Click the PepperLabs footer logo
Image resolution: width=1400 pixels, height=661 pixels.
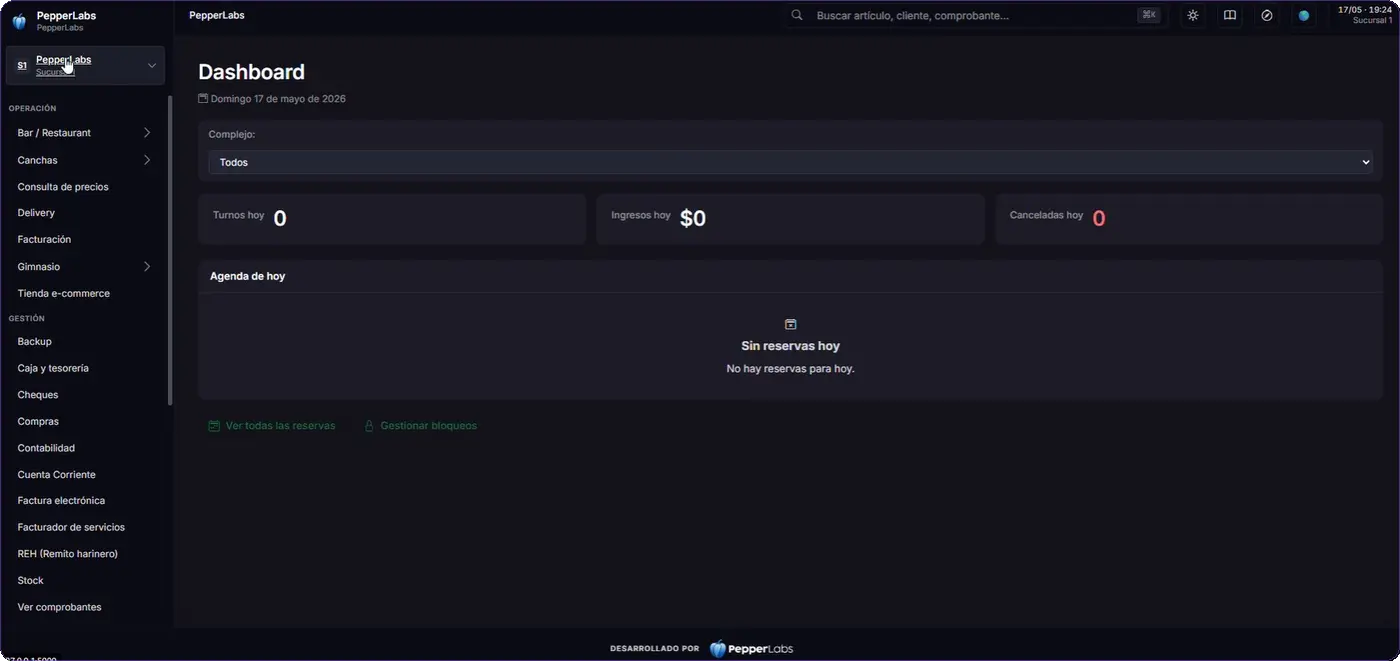751,648
